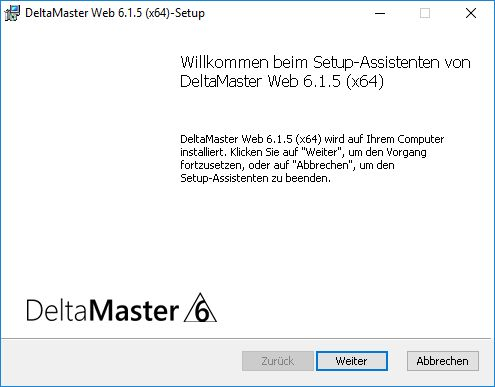The image size is (495, 387).
Task: Click the word "Computer" in the description text
Action: click(421, 139)
